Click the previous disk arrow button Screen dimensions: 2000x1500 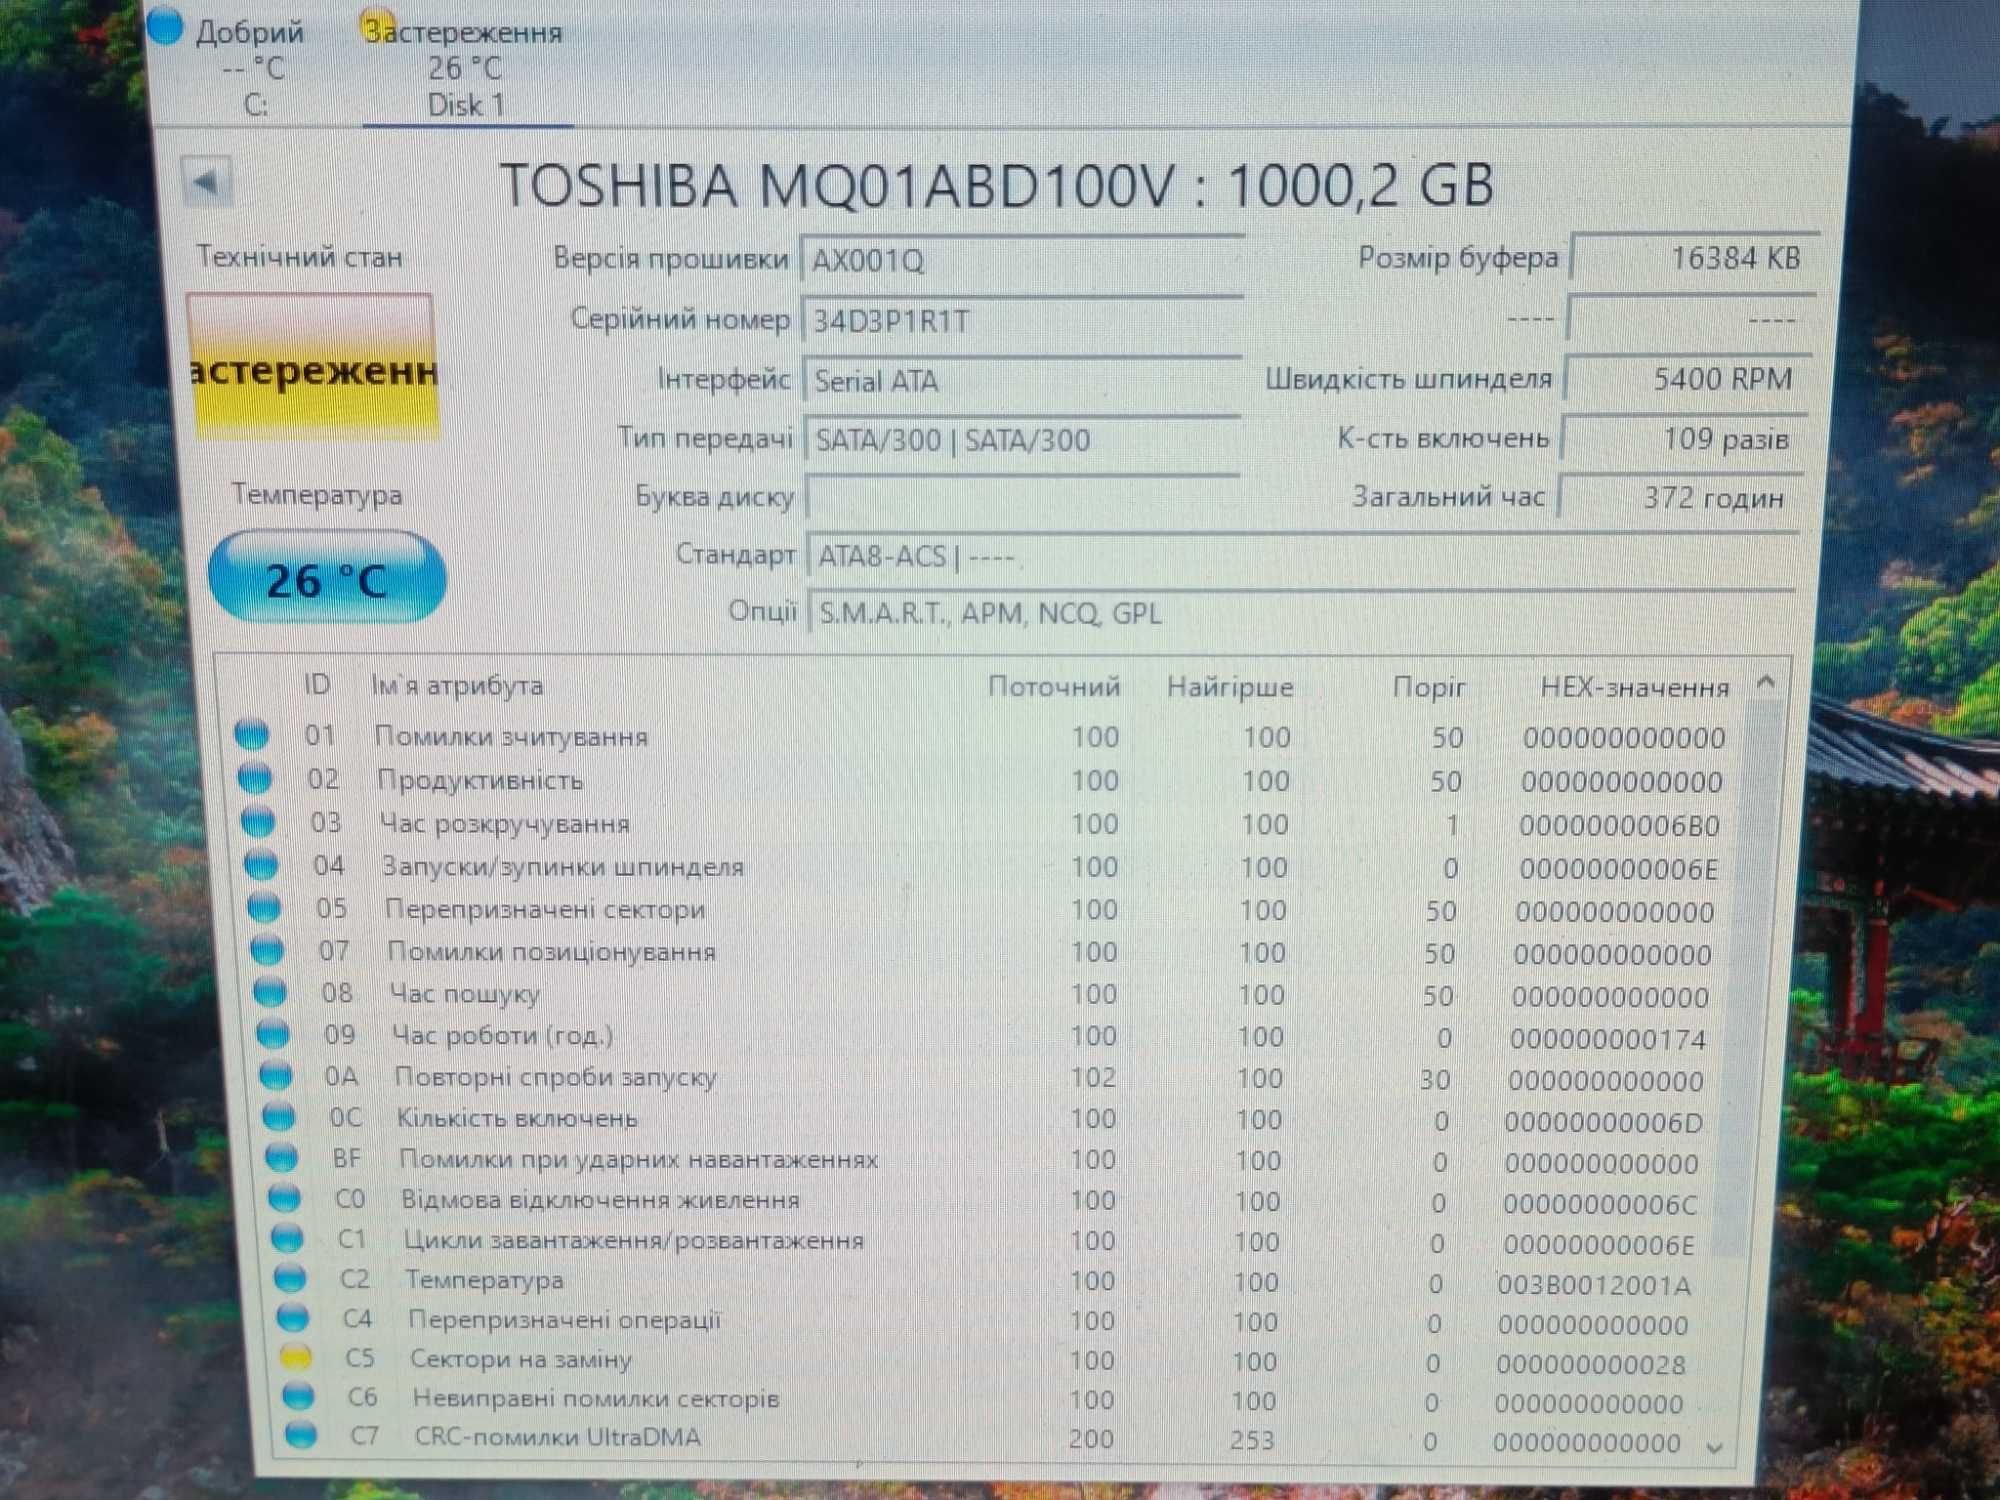tap(207, 182)
